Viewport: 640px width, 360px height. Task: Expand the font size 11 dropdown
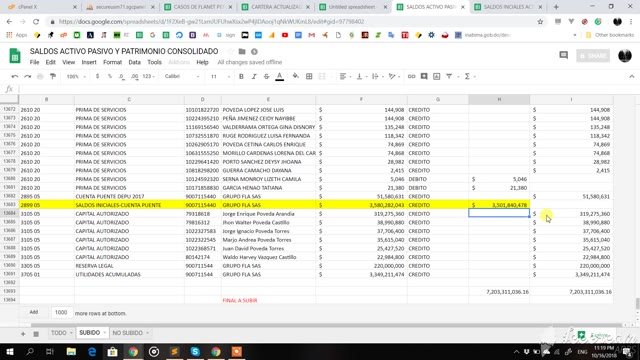[x=220, y=76]
